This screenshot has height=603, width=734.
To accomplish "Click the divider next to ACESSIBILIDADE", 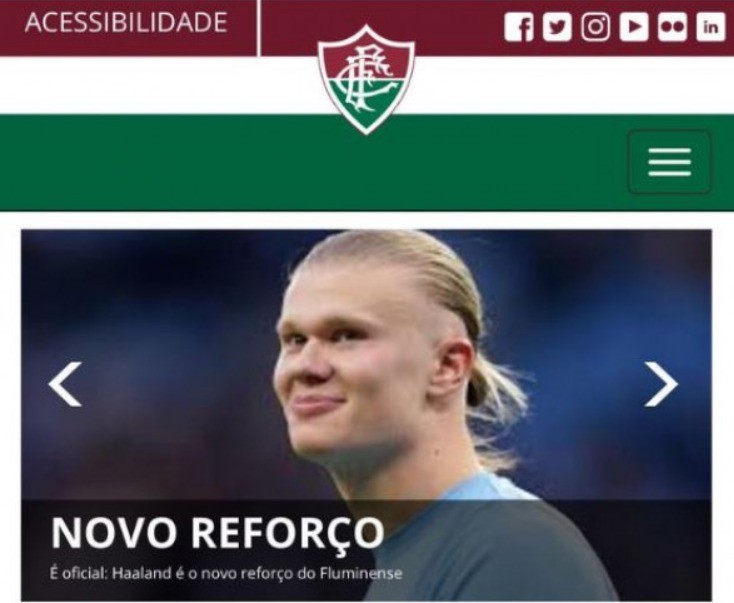I will tap(258, 28).
